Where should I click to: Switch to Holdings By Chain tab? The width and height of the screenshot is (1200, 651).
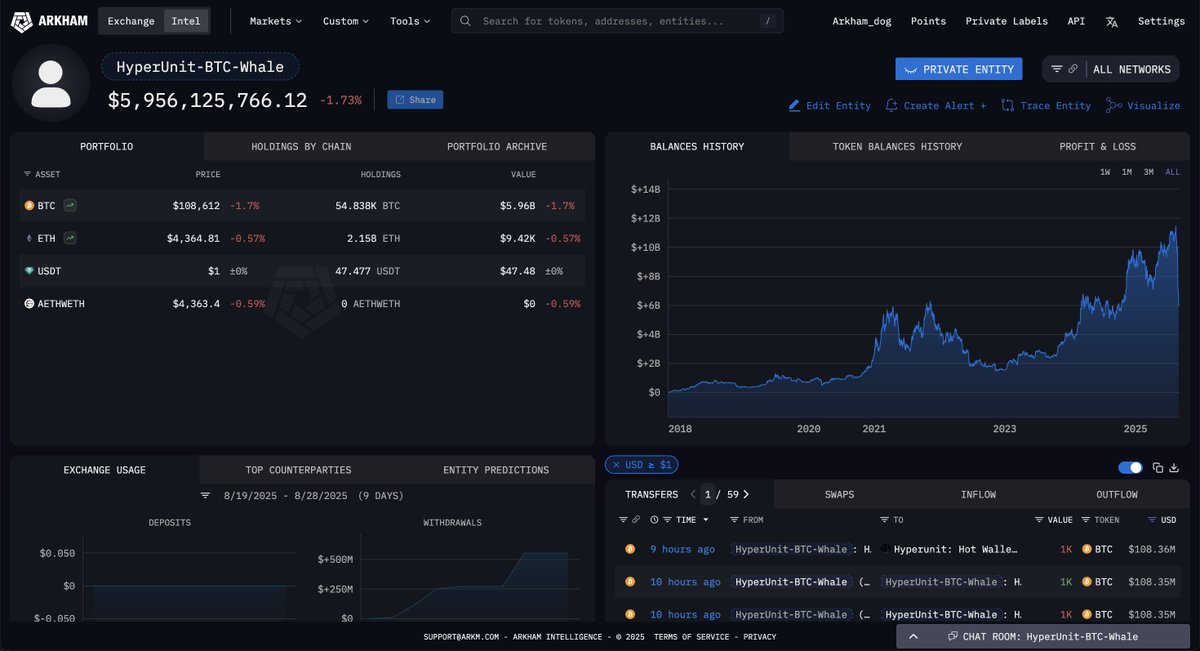(301, 146)
